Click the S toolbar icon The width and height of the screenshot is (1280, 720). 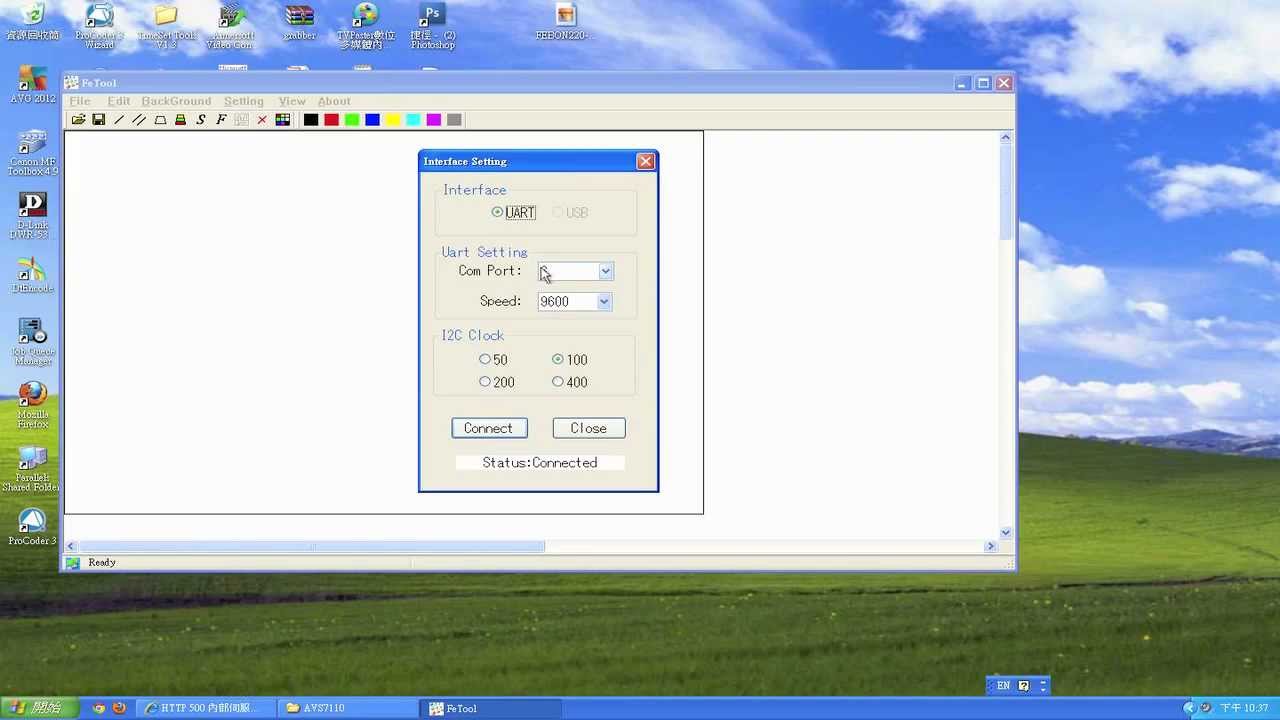coord(201,120)
